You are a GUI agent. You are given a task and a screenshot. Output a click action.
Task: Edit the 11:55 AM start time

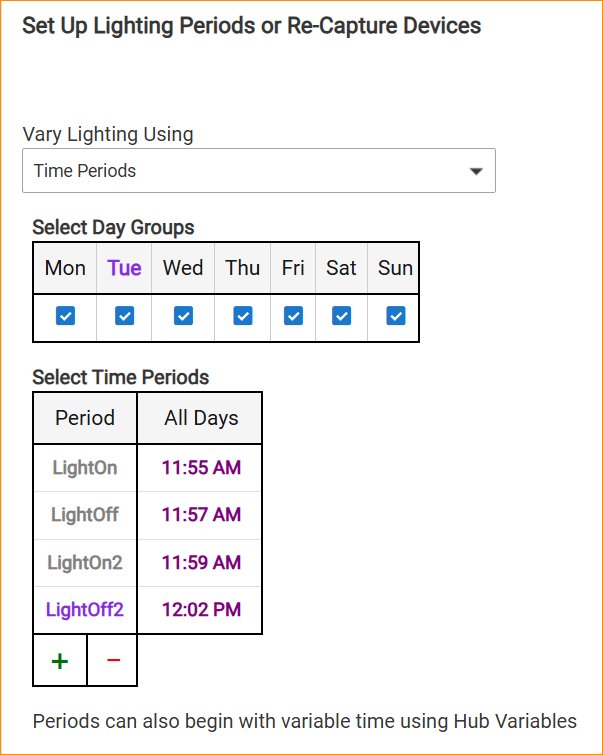201,467
